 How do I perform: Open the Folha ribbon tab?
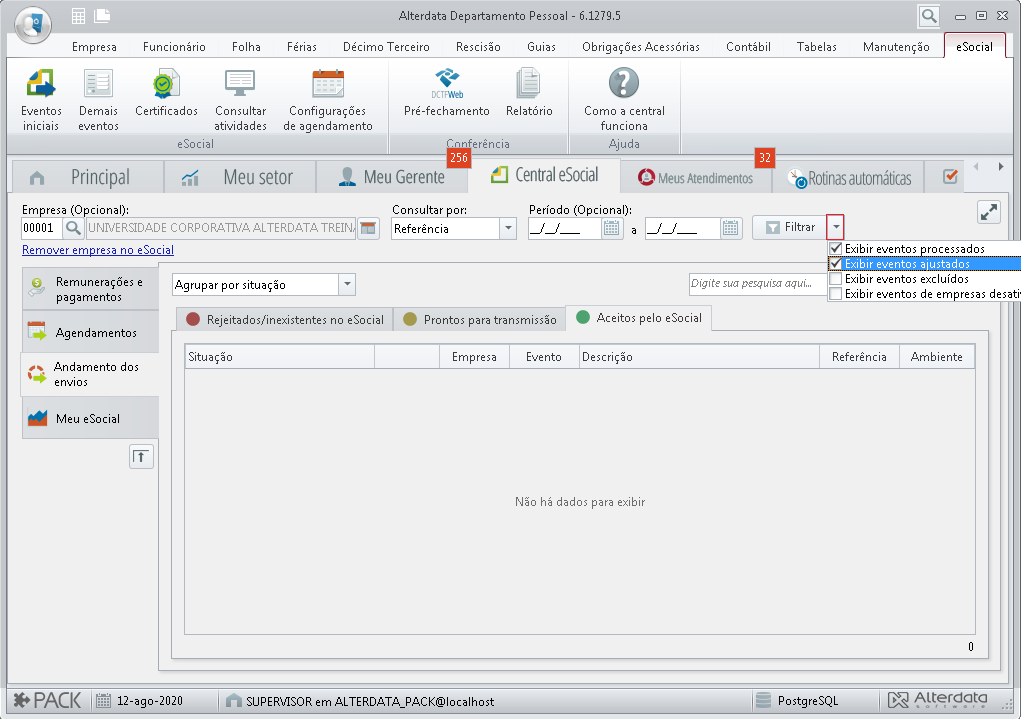coord(246,47)
